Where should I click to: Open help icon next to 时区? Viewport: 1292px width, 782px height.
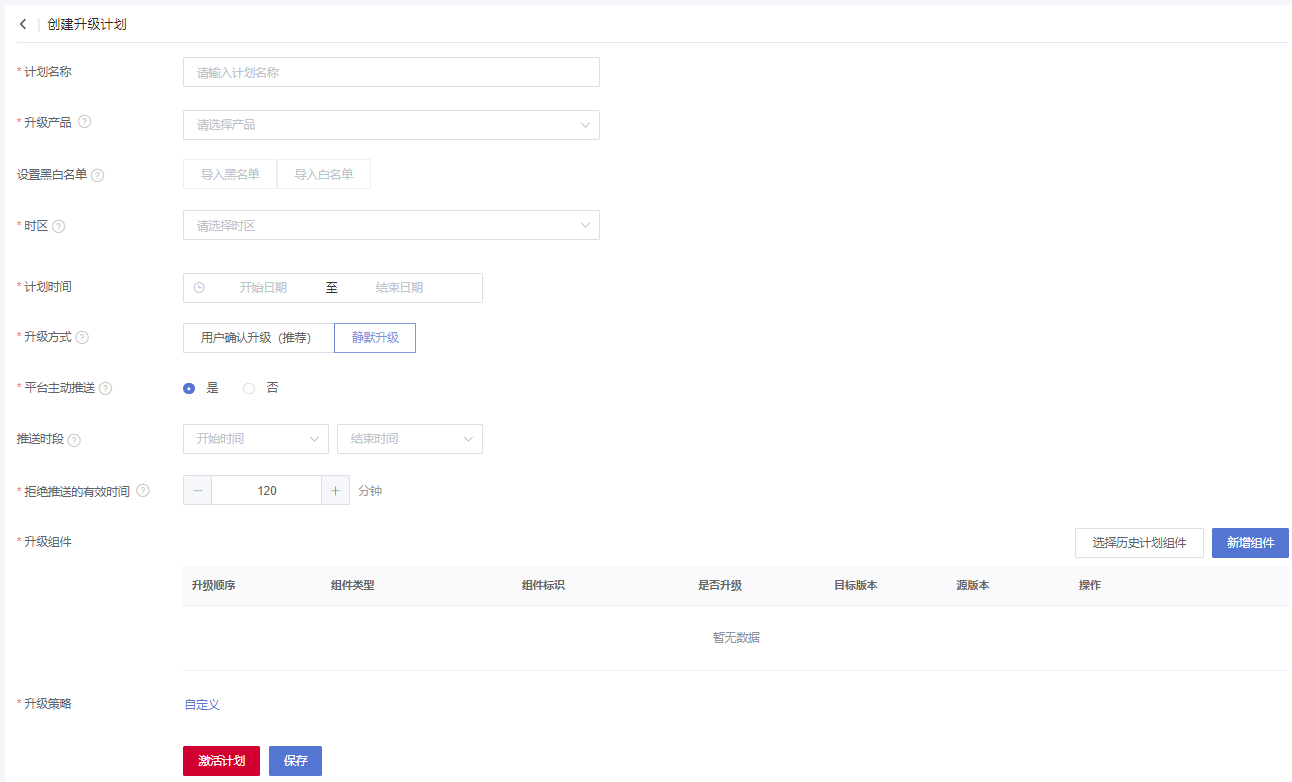(x=59, y=226)
